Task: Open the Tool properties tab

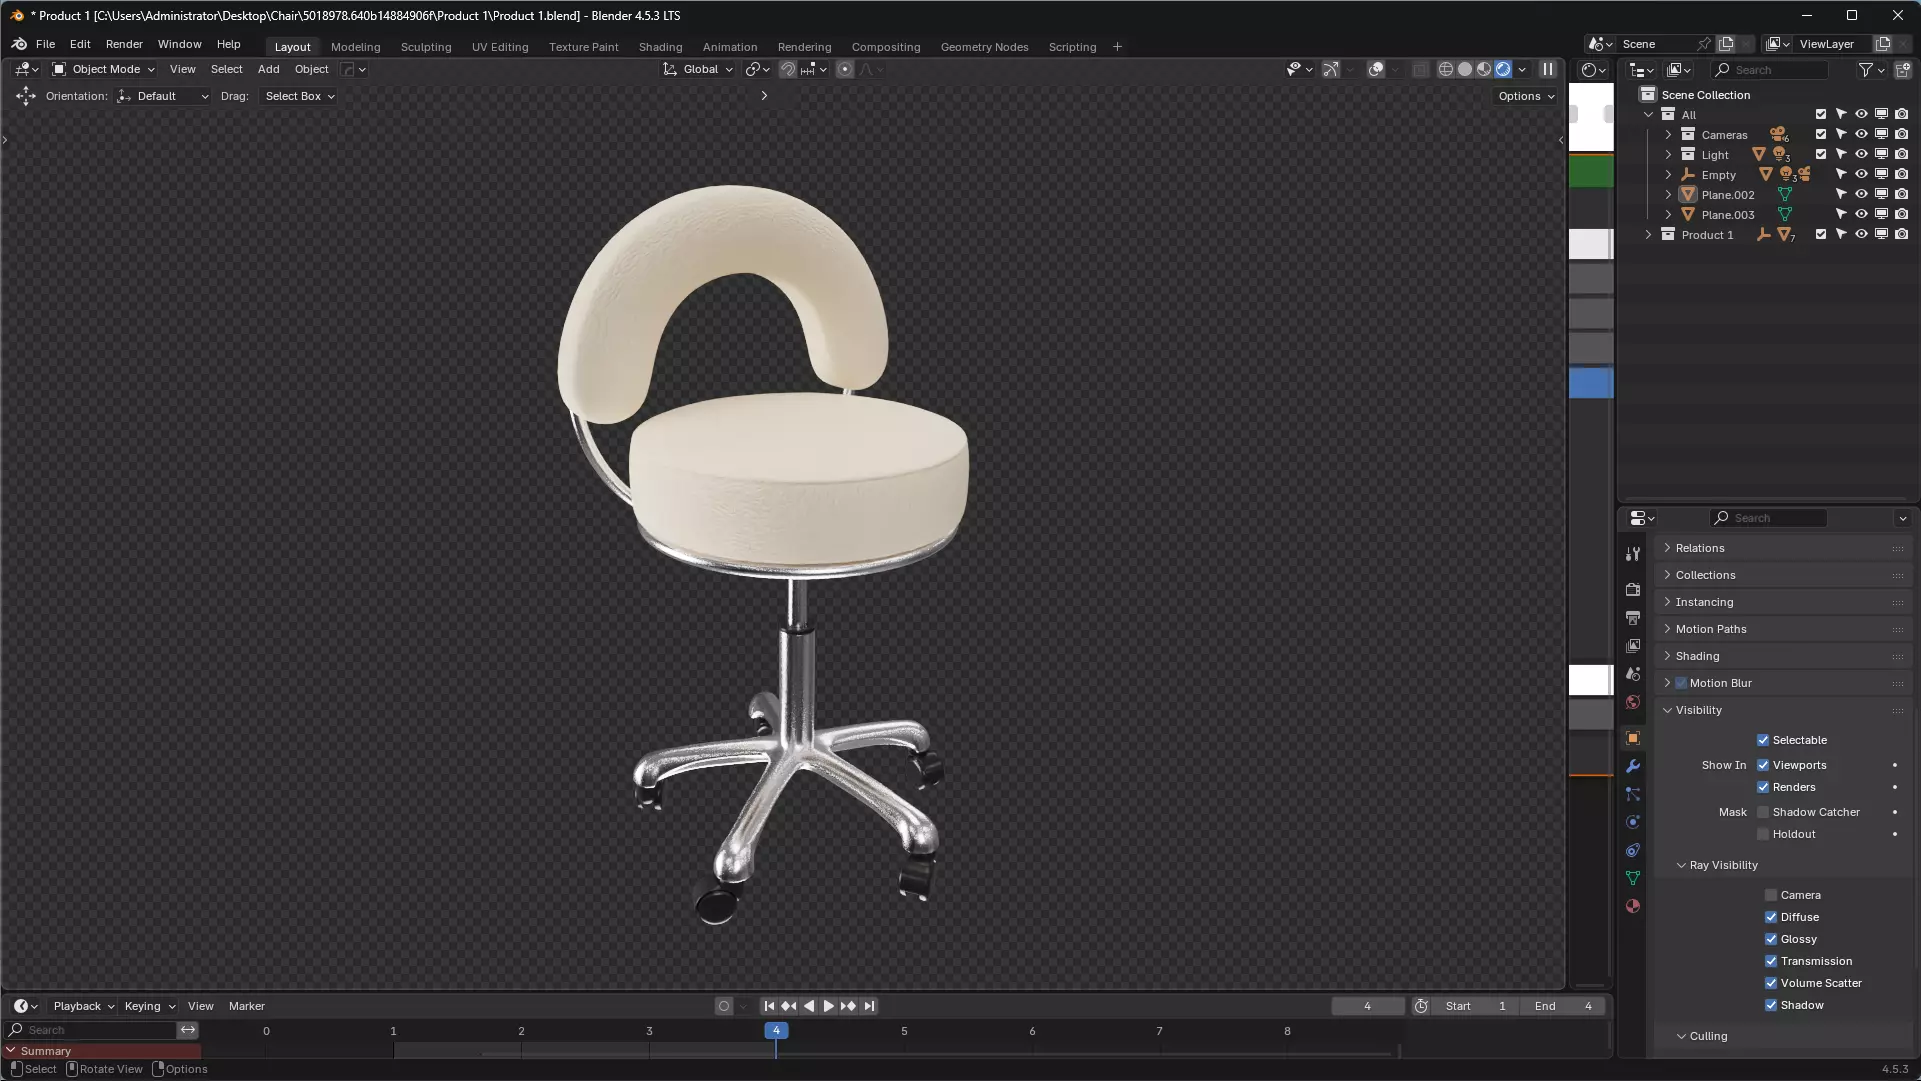Action: 1633,553
